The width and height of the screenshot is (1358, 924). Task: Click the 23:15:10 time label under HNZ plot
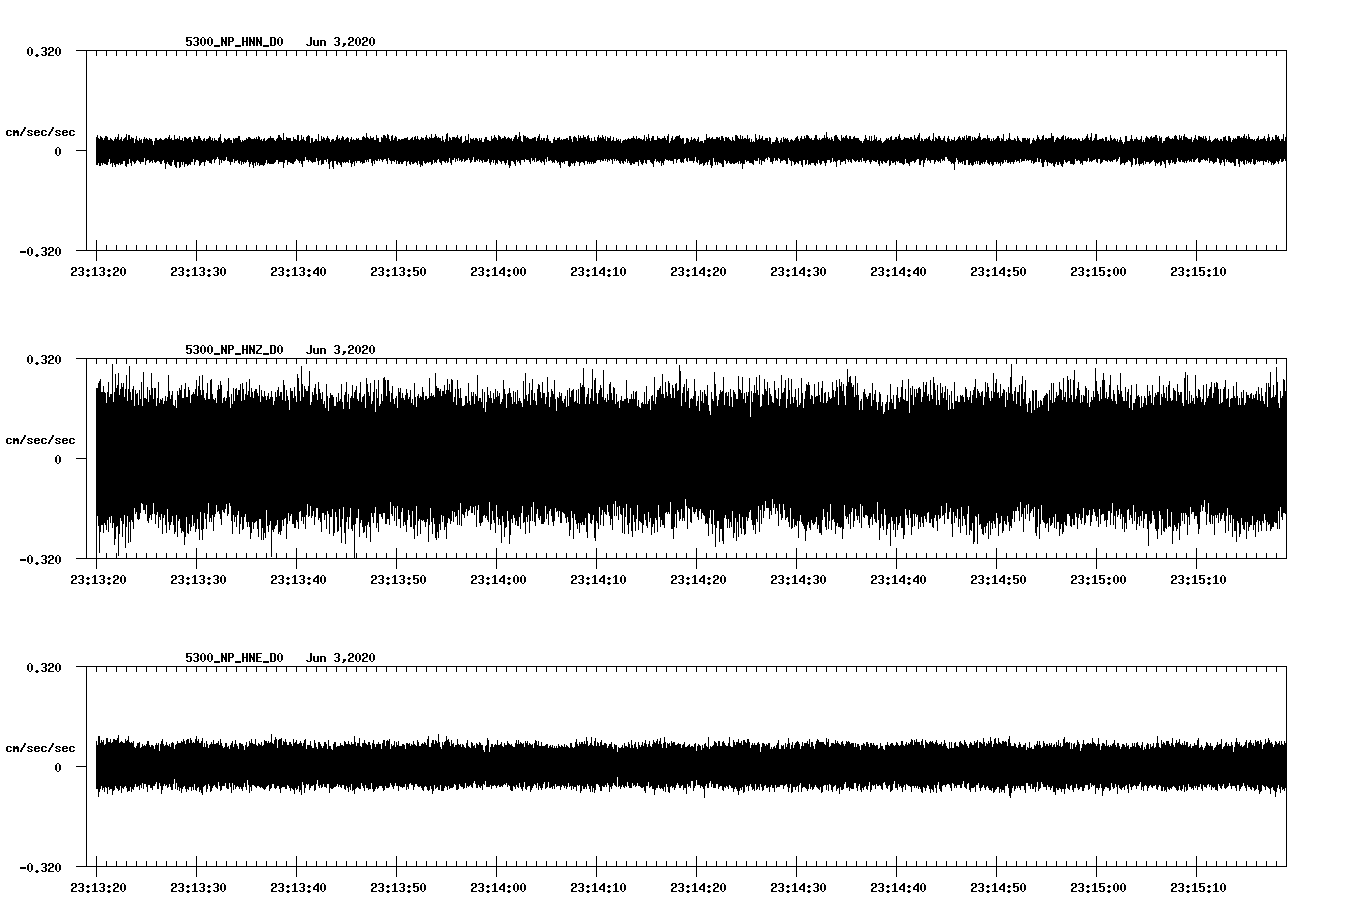[x=1198, y=579]
